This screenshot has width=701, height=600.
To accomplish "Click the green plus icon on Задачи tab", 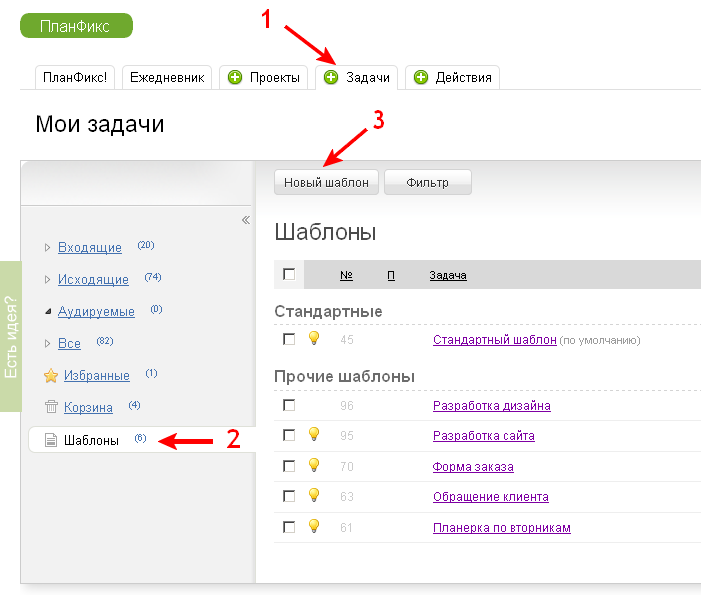I will (x=331, y=78).
